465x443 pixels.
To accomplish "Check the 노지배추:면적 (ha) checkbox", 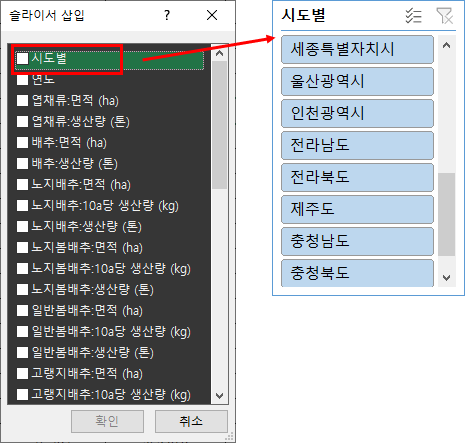I will [x=22, y=185].
